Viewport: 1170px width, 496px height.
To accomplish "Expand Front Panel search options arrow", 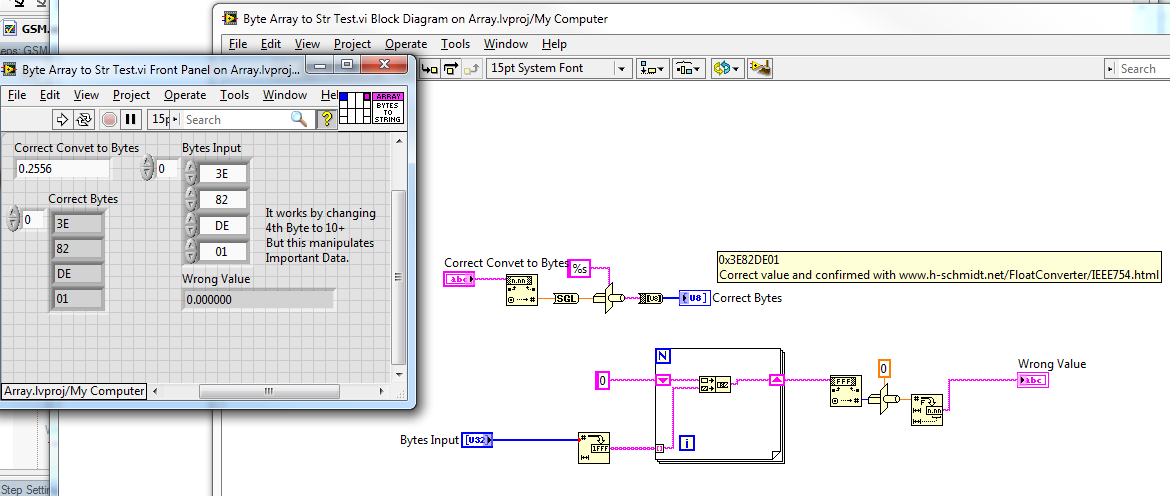I will click(x=176, y=119).
